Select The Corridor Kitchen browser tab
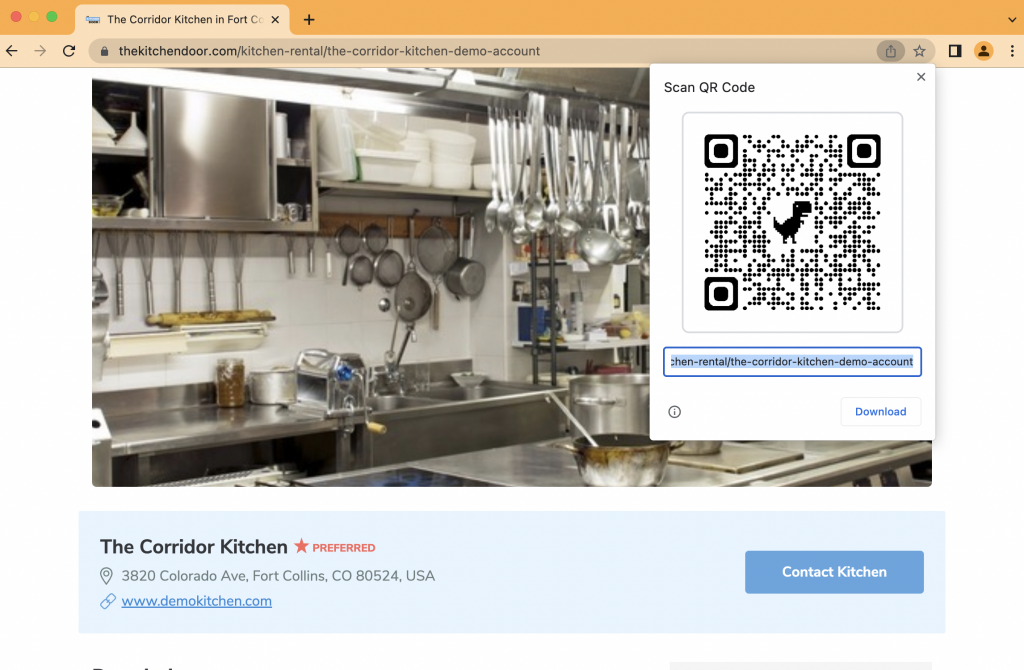1024x670 pixels. point(182,20)
